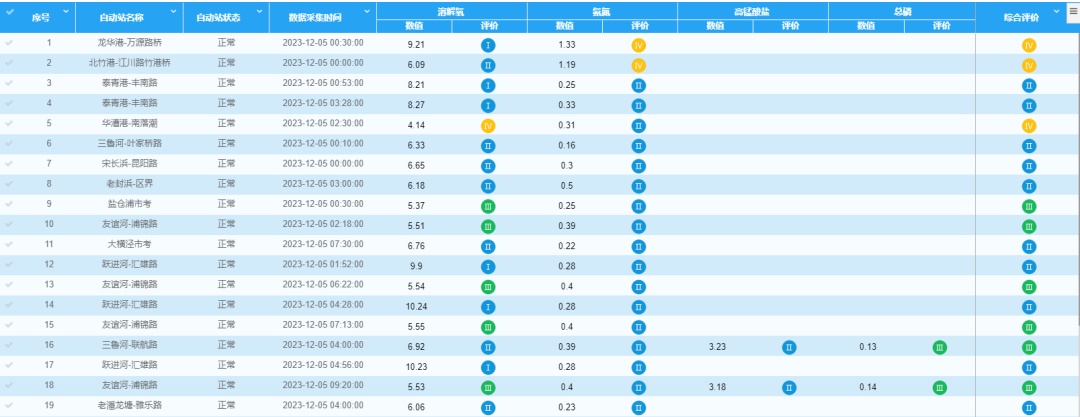Screen dimensions: 1080x417
Task: Click the permanganate grade II badge in row 18
Action: [788, 387]
